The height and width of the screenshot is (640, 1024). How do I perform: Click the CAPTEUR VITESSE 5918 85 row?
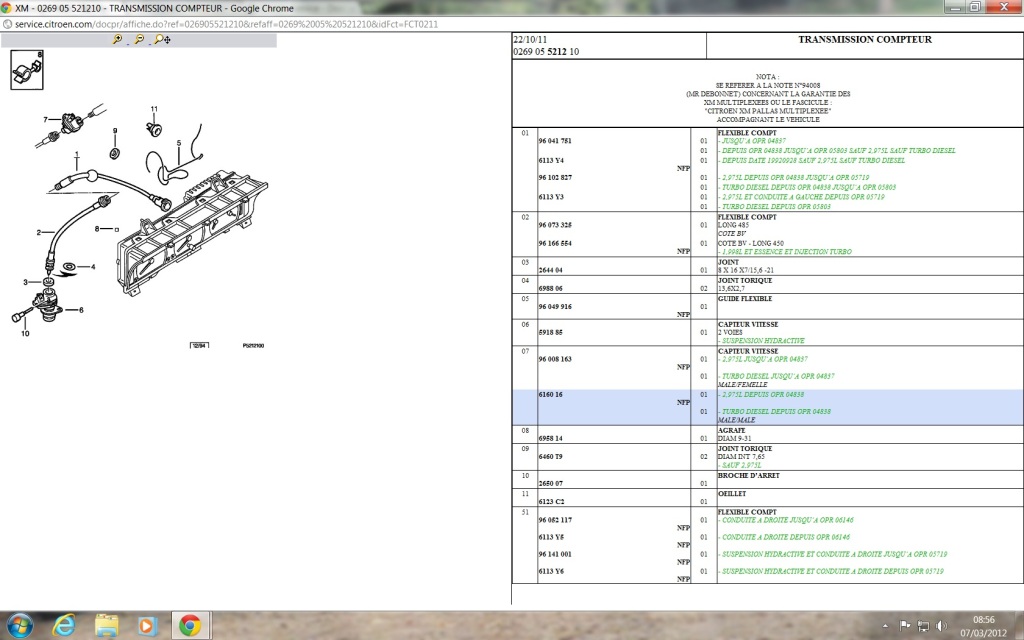[x=767, y=332]
